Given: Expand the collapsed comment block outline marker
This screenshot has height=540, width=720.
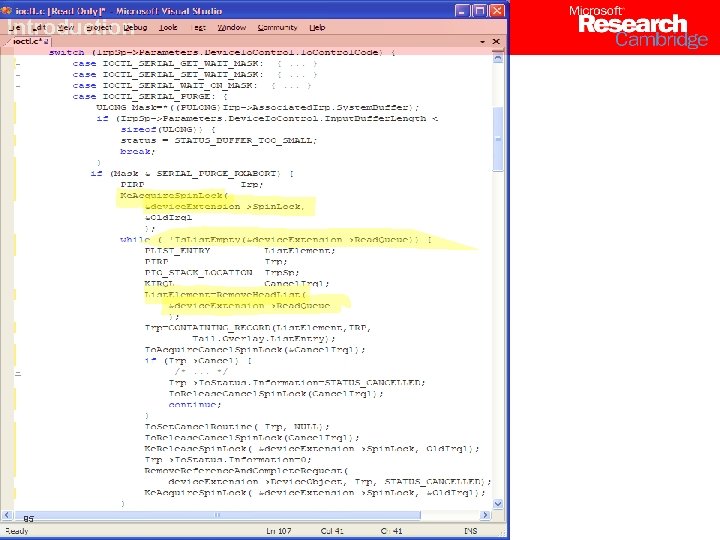Looking at the screenshot, I should point(18,373).
